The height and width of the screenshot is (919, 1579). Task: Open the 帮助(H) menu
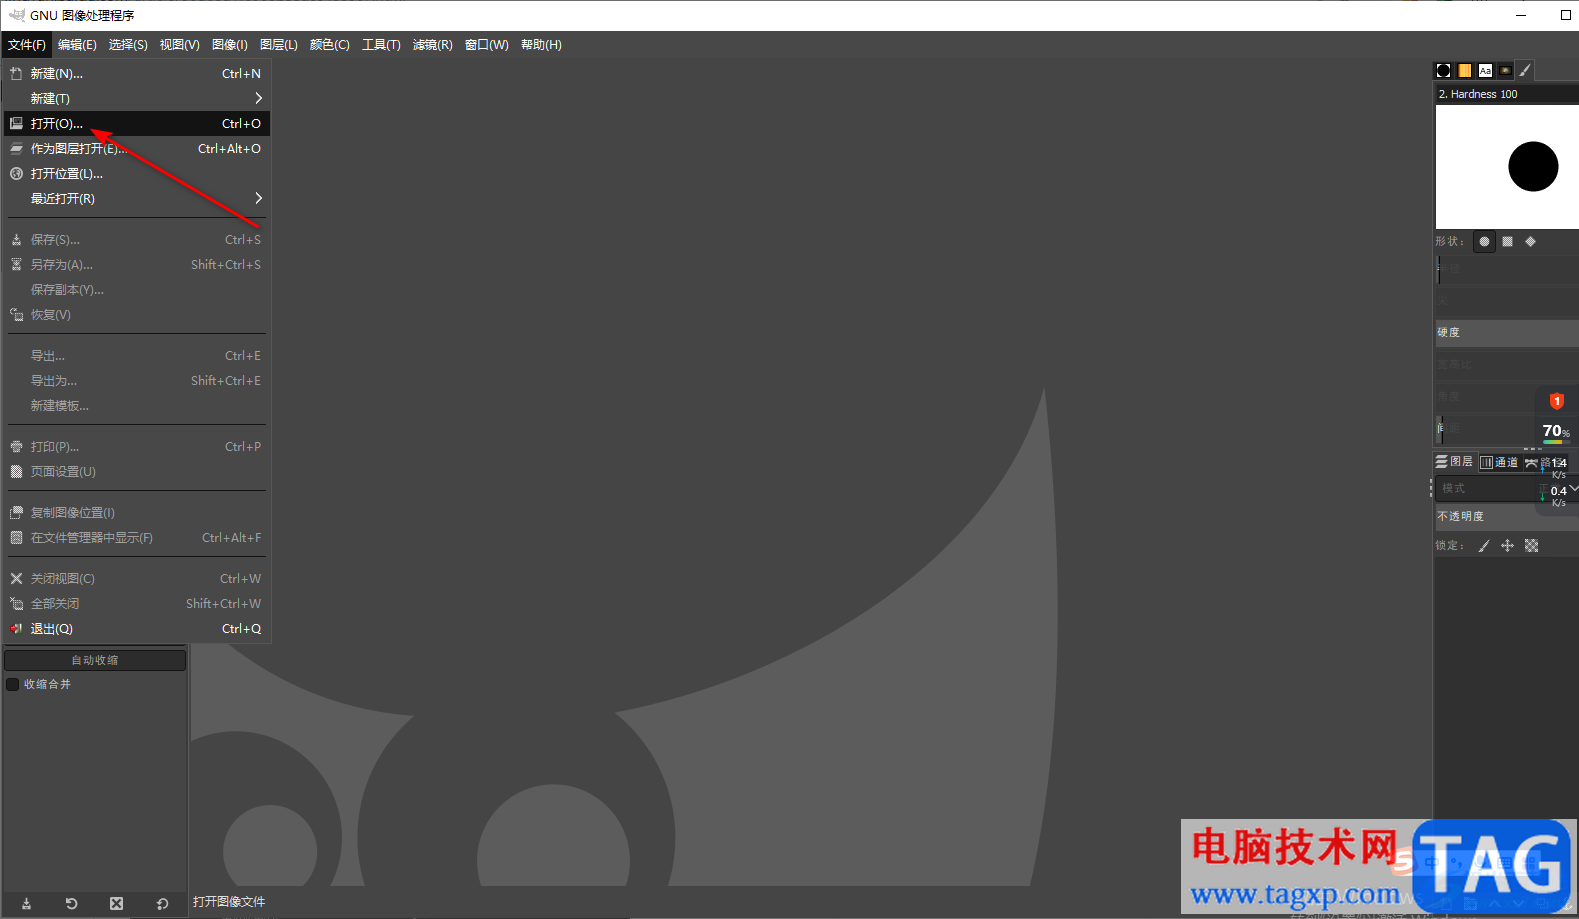[541, 45]
